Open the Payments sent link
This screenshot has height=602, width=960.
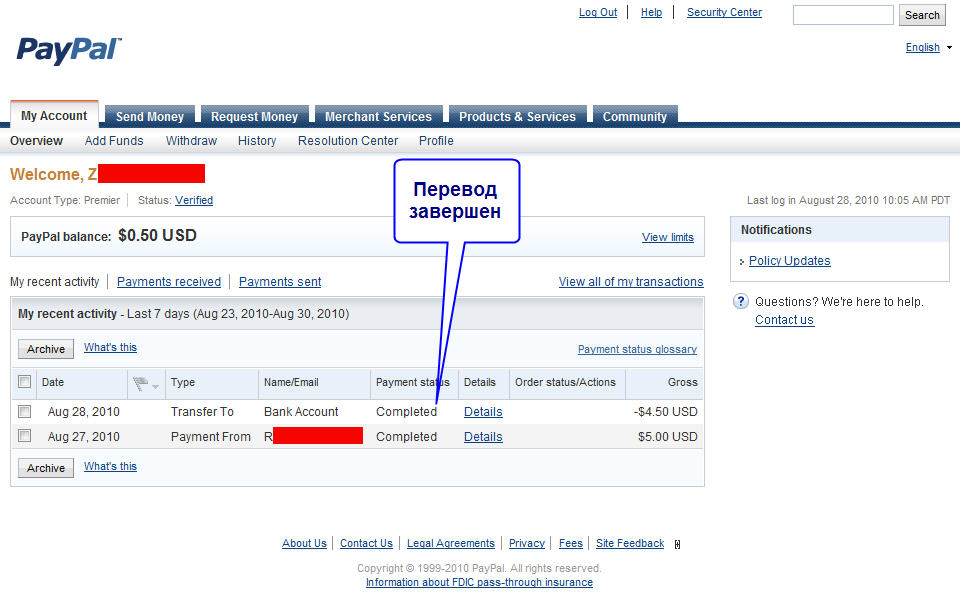click(280, 282)
